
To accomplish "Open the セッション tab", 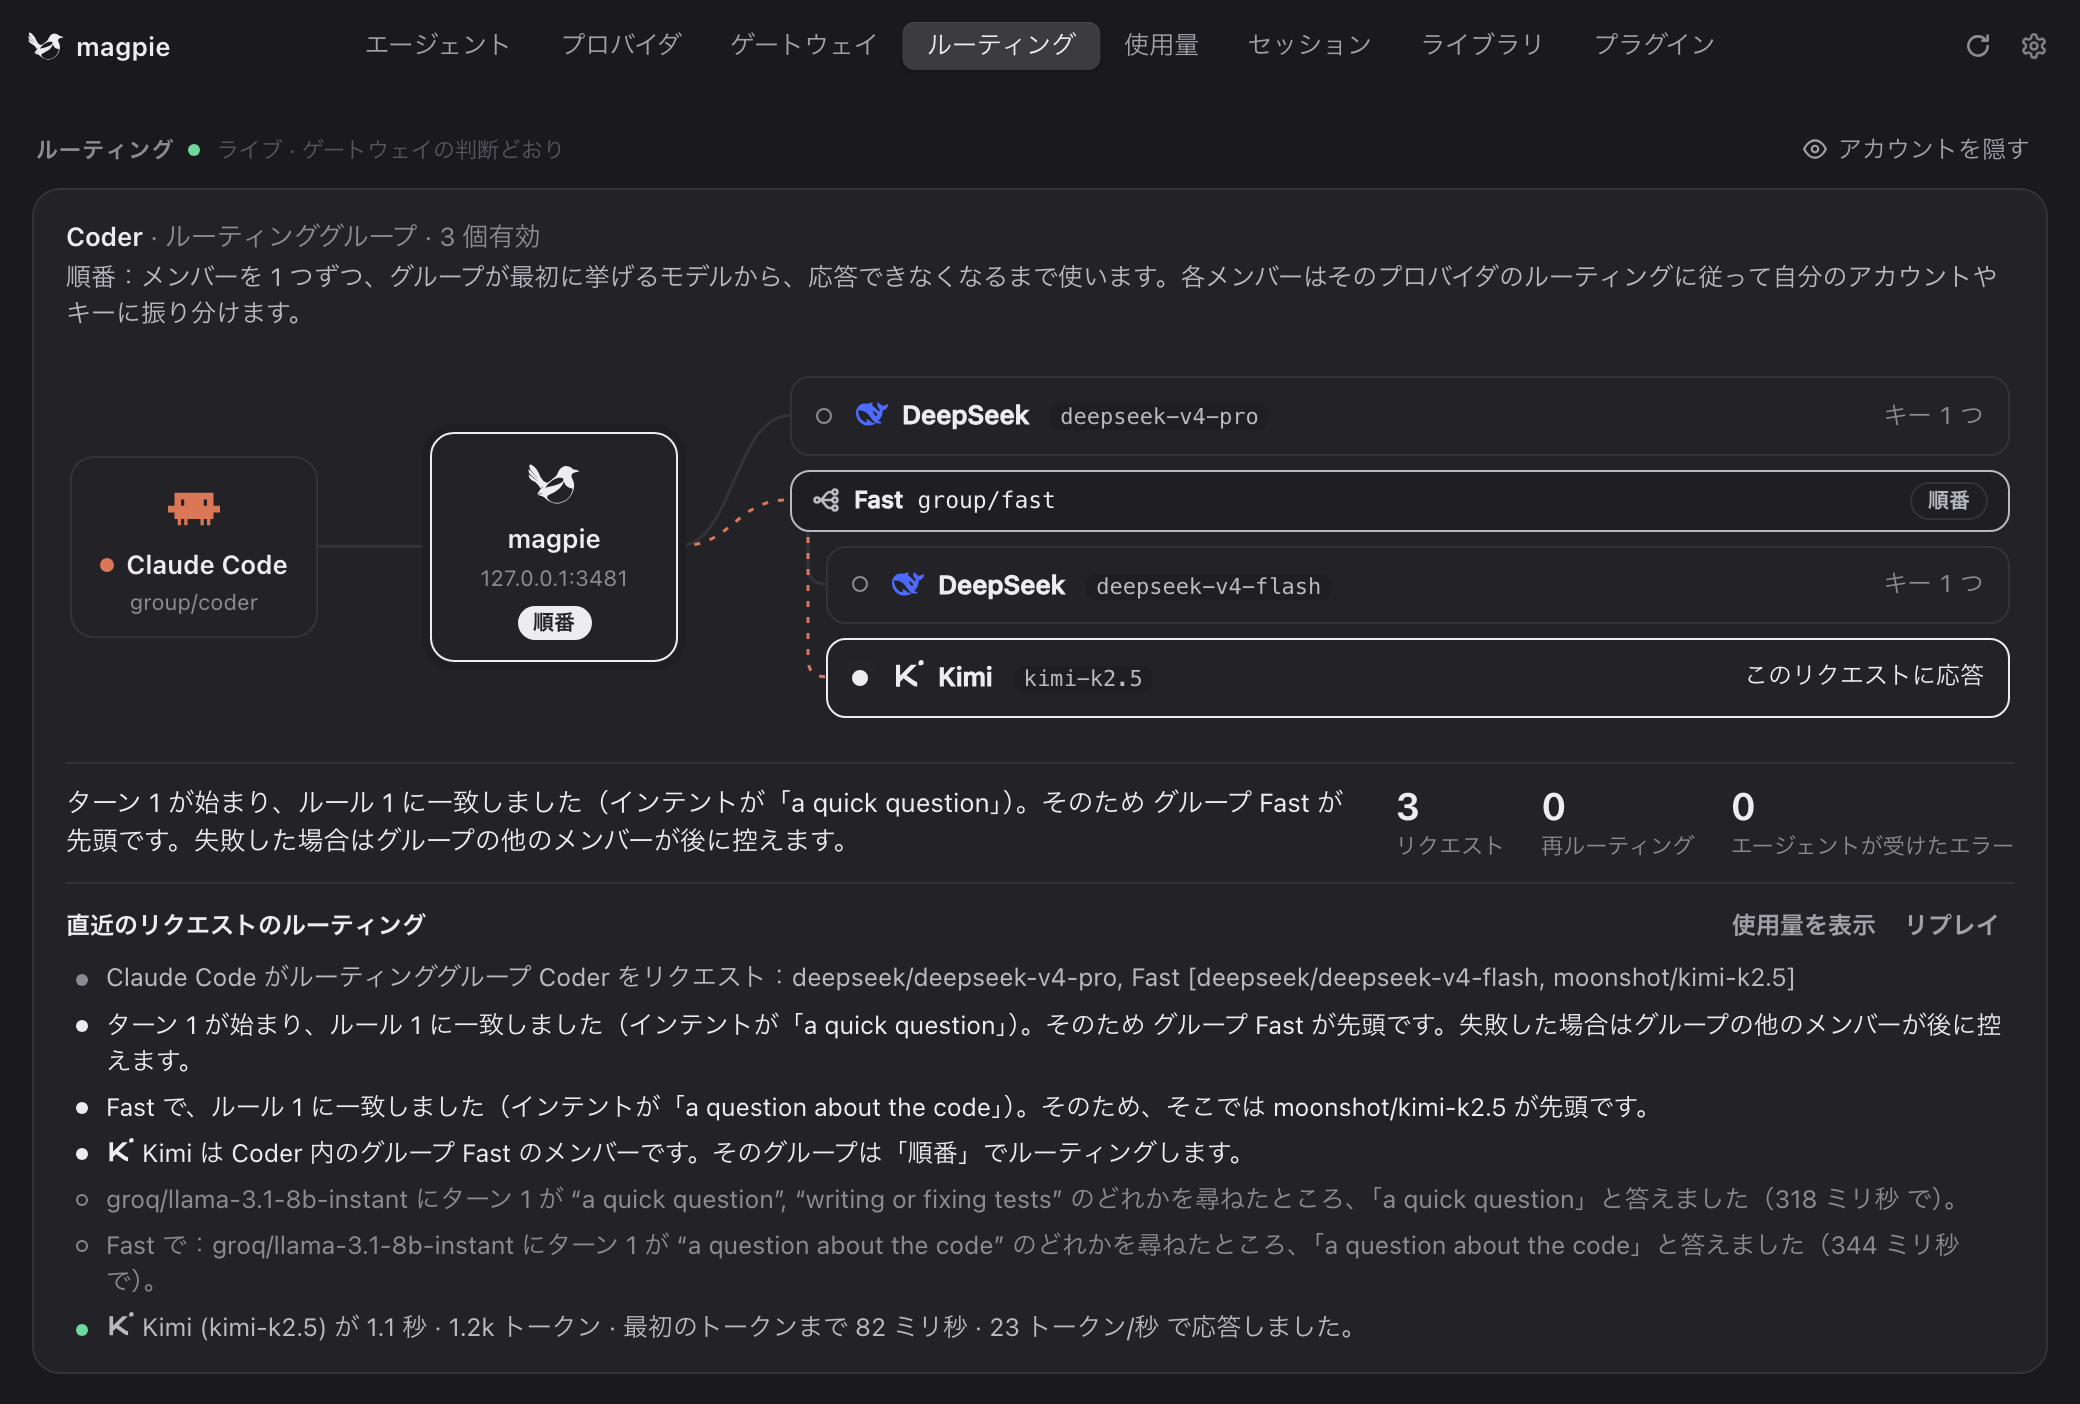I will [1310, 45].
